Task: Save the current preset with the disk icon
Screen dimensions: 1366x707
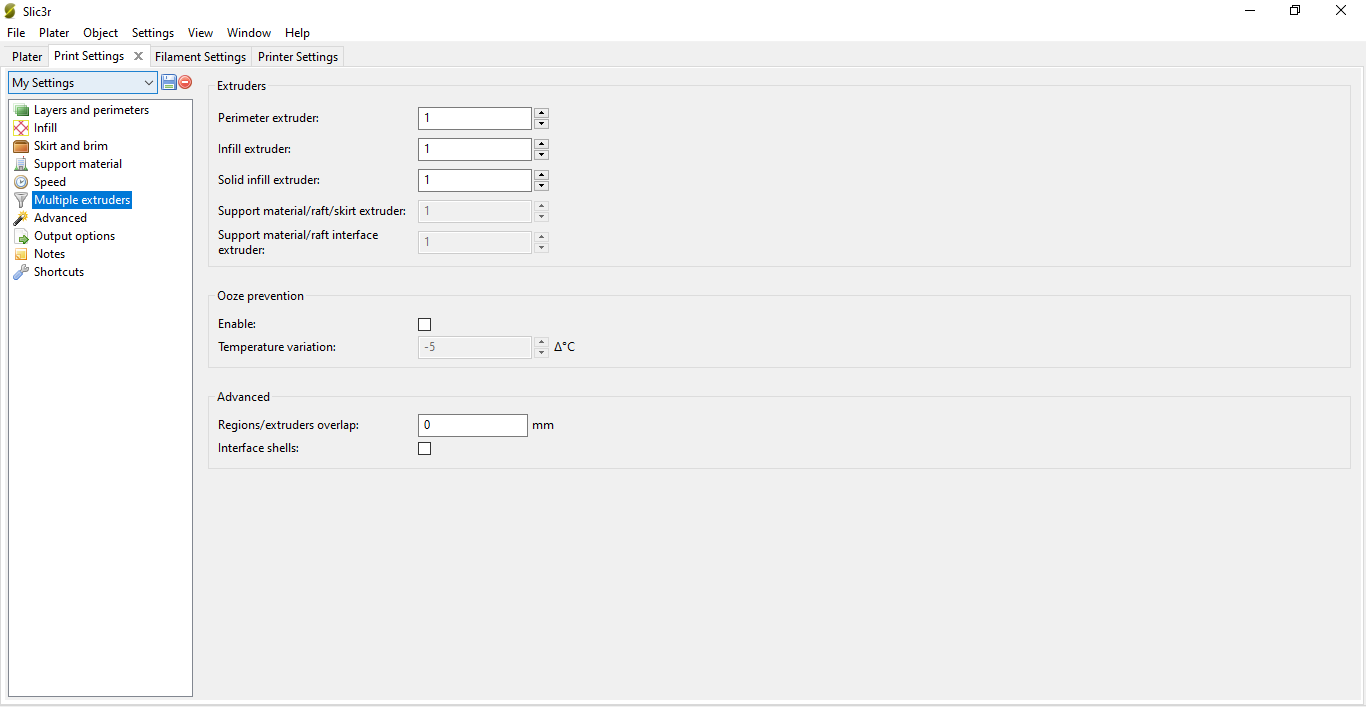Action: 169,82
